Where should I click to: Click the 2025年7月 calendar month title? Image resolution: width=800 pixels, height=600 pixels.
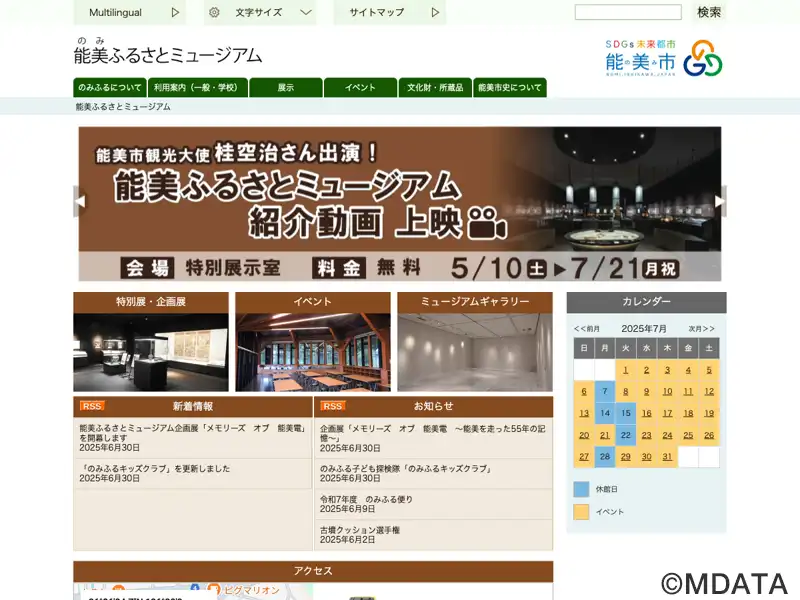click(x=644, y=329)
